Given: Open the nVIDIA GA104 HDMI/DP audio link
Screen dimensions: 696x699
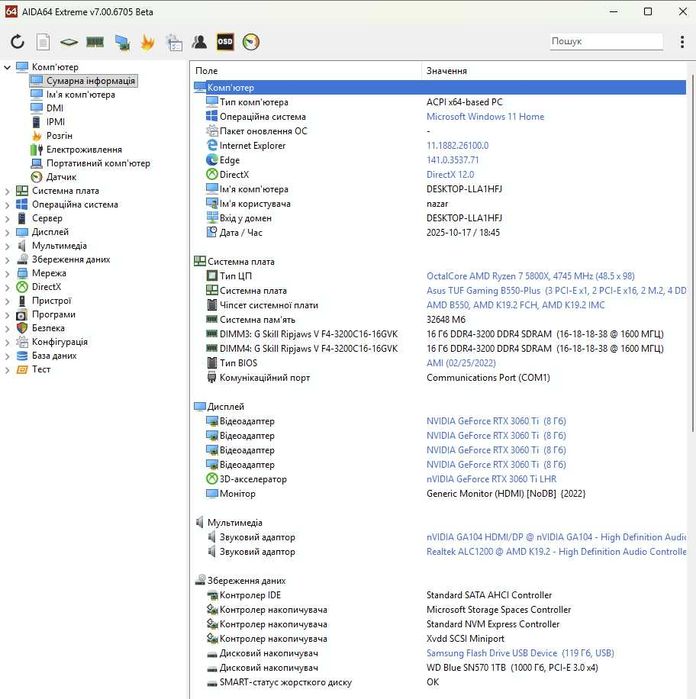Looking at the screenshot, I should (556, 537).
